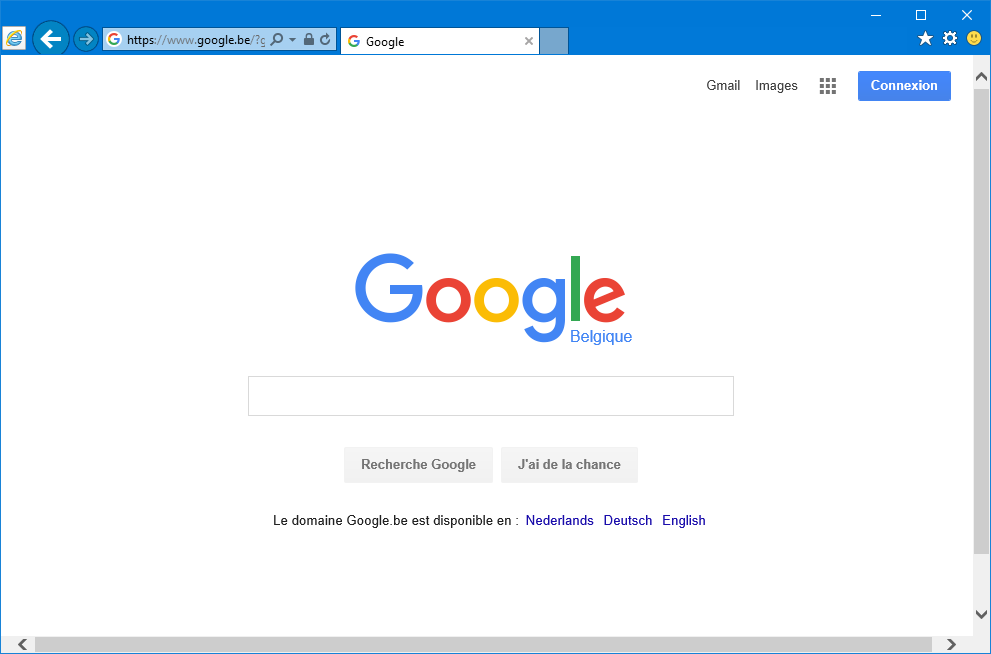Refresh the page with reload icon

click(325, 39)
